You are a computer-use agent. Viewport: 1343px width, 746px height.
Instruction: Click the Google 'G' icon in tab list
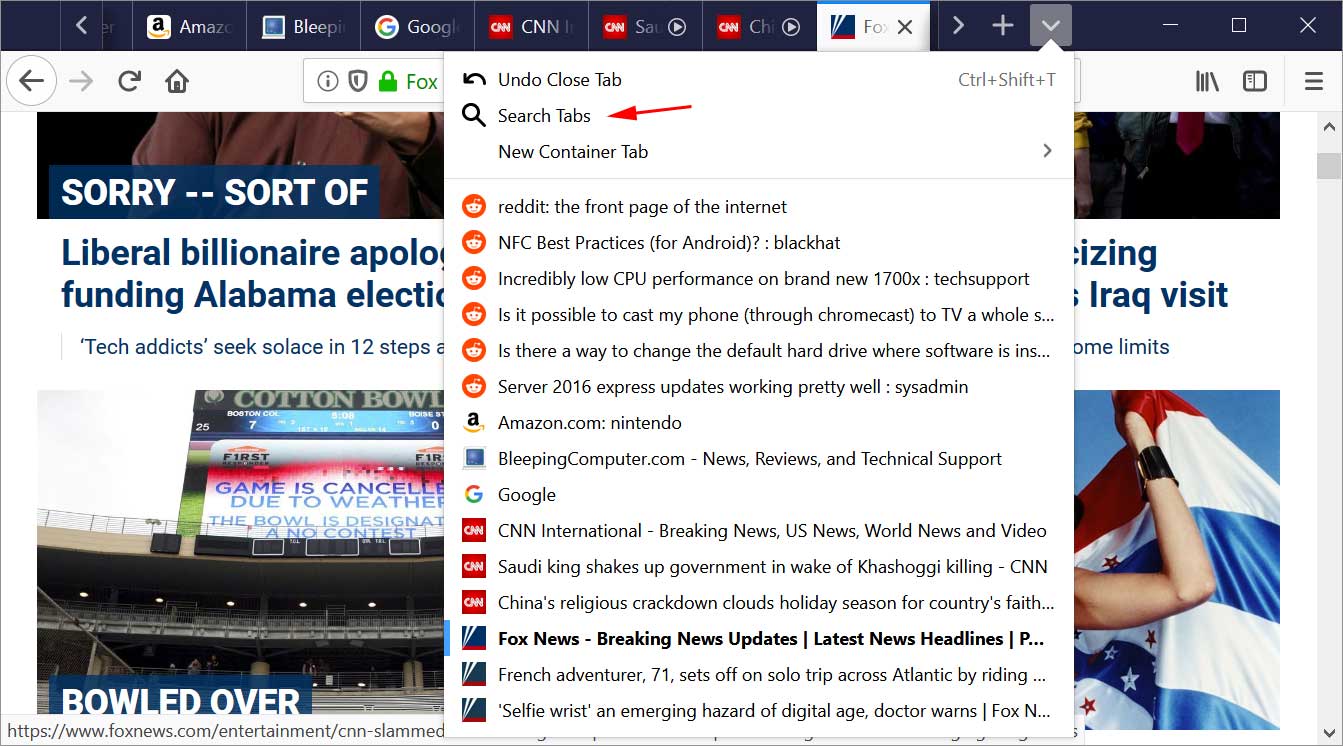474,495
